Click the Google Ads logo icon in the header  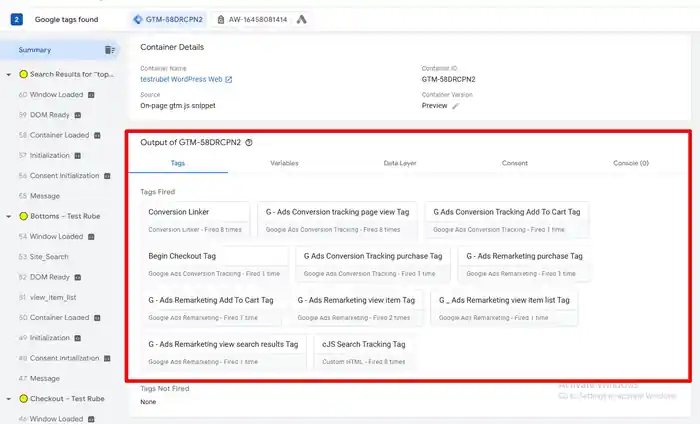point(302,20)
